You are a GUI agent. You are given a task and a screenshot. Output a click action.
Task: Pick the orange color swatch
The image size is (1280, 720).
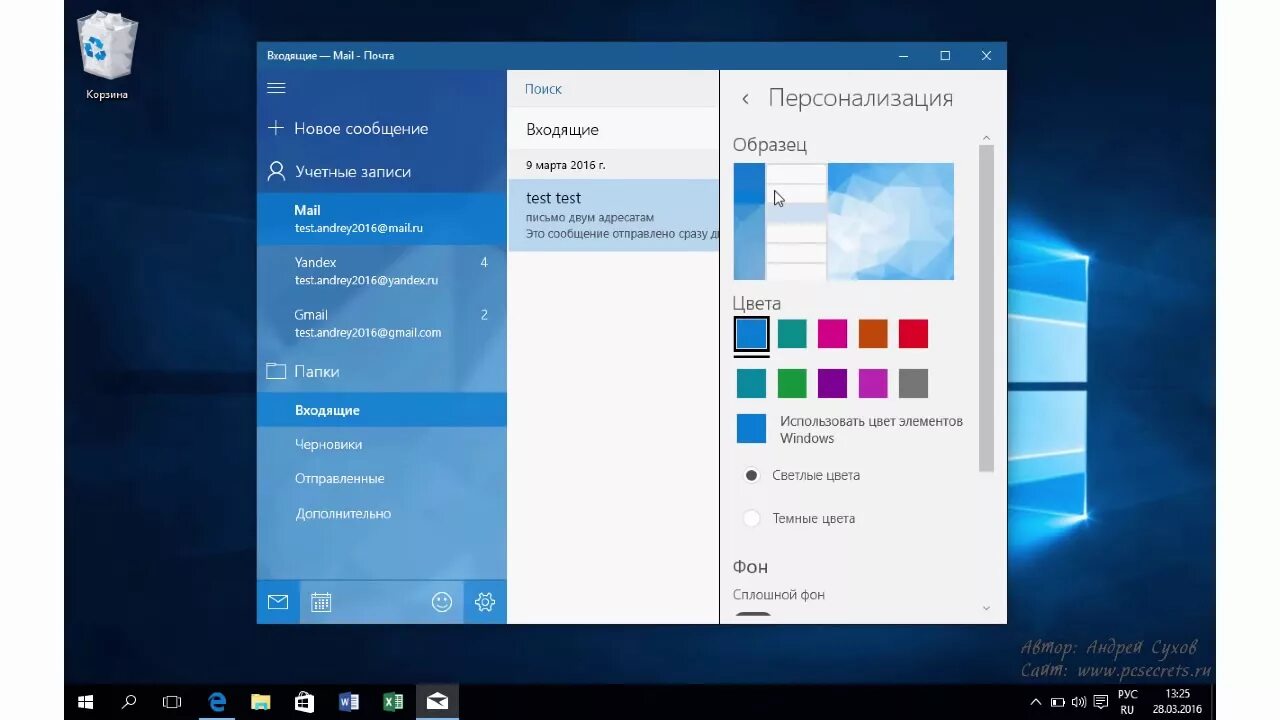pyautogui.click(x=873, y=334)
